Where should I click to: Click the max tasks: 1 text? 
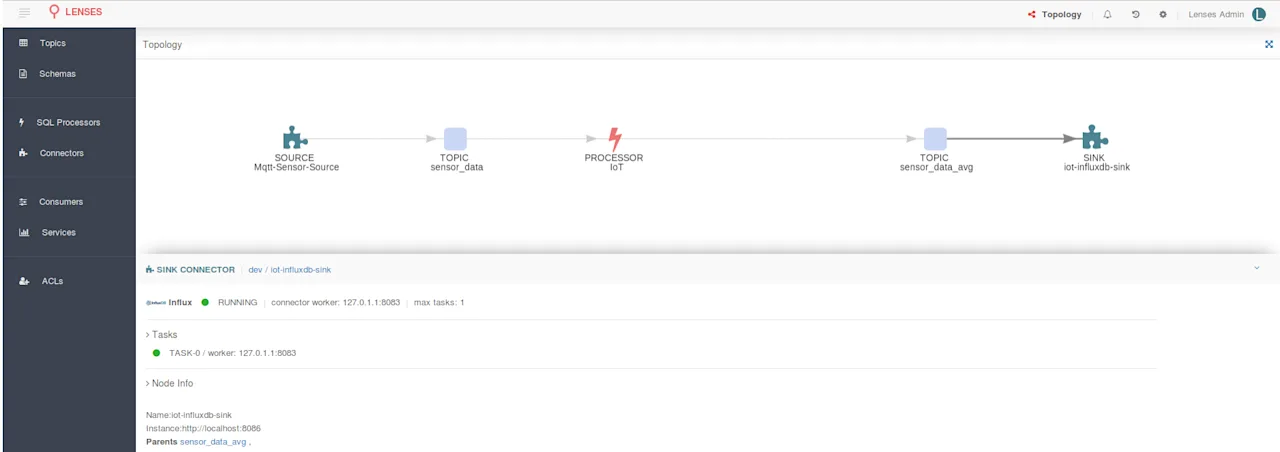[x=439, y=302]
